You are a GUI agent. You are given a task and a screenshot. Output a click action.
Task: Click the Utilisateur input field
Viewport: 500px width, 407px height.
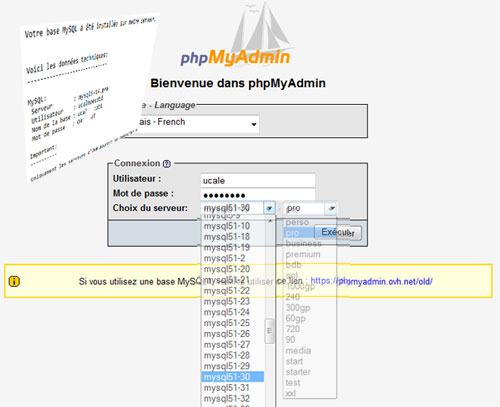click(258, 180)
